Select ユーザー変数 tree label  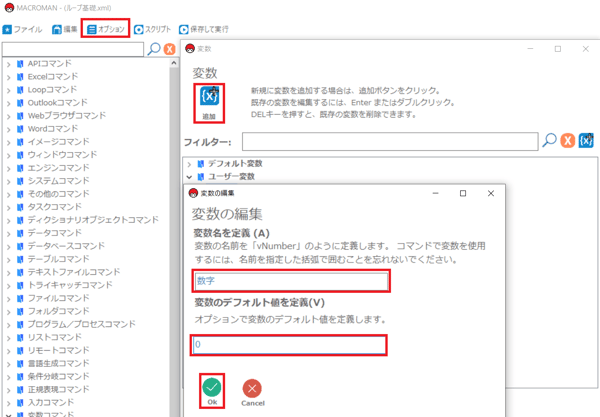point(232,177)
